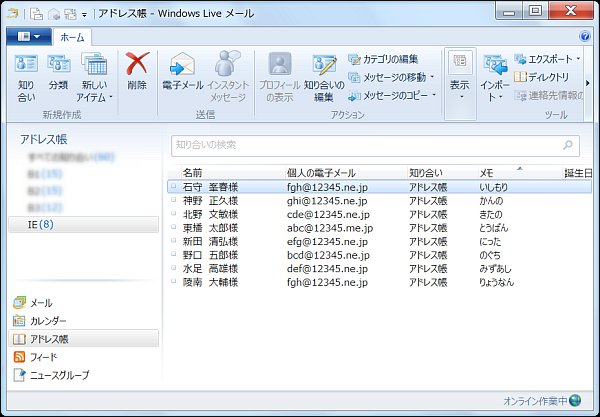This screenshot has height=417, width=600.
Task: Click the first quick access toolbar icon
Action: (36, 14)
